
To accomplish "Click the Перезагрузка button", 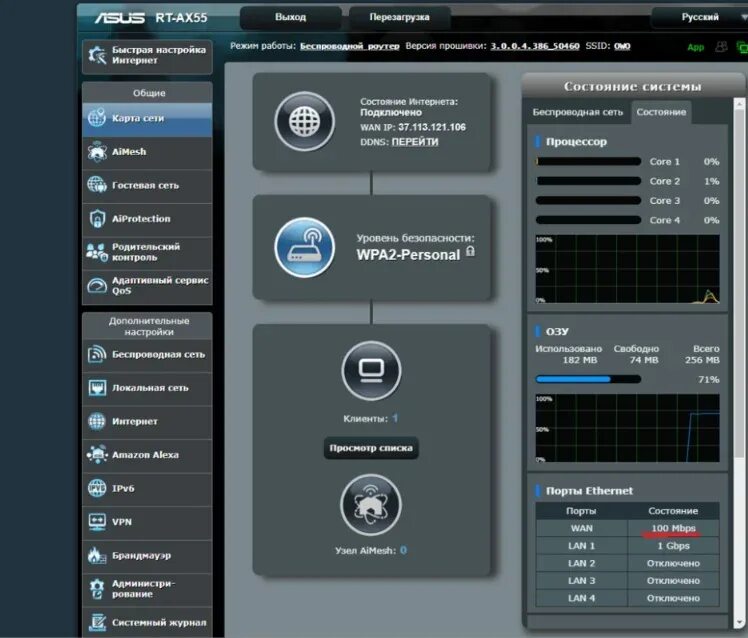I will (399, 17).
